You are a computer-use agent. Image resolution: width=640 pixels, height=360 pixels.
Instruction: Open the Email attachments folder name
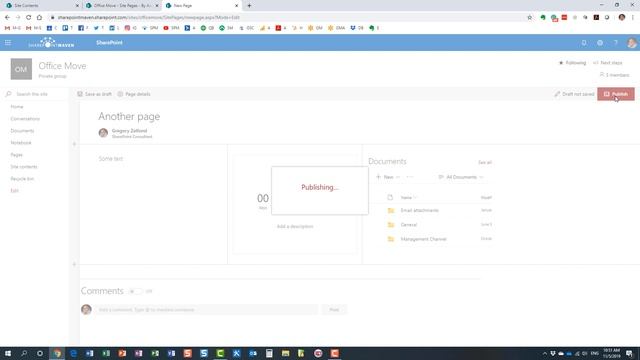click(x=420, y=211)
